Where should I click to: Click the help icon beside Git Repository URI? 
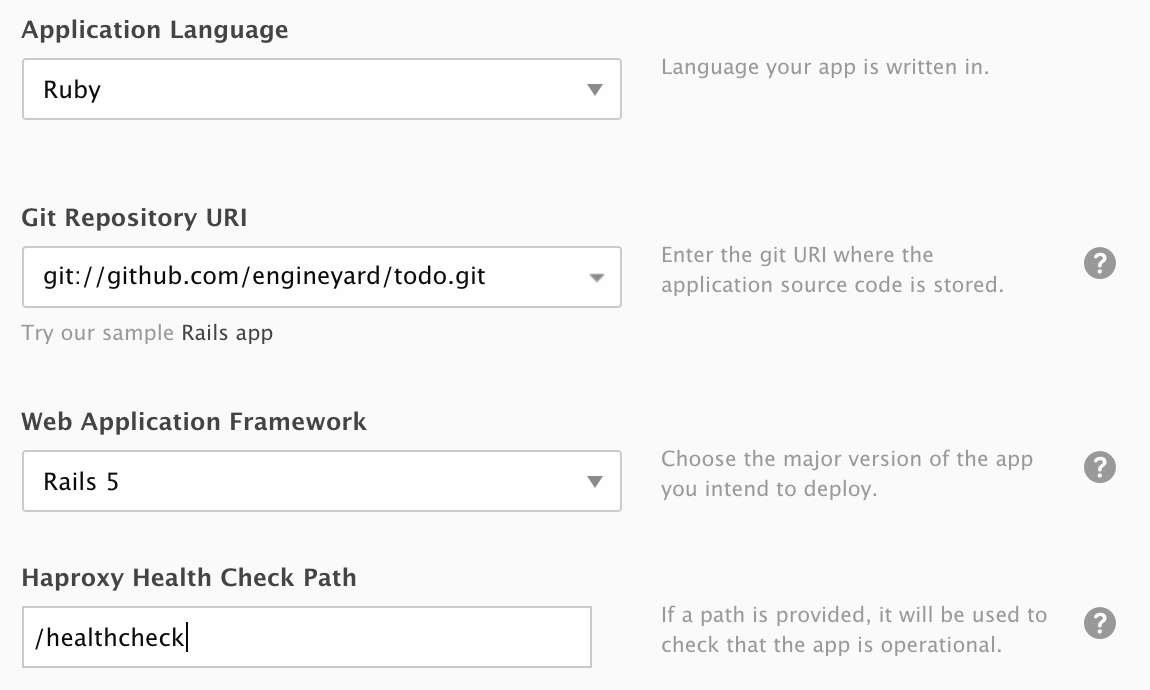[x=1099, y=264]
